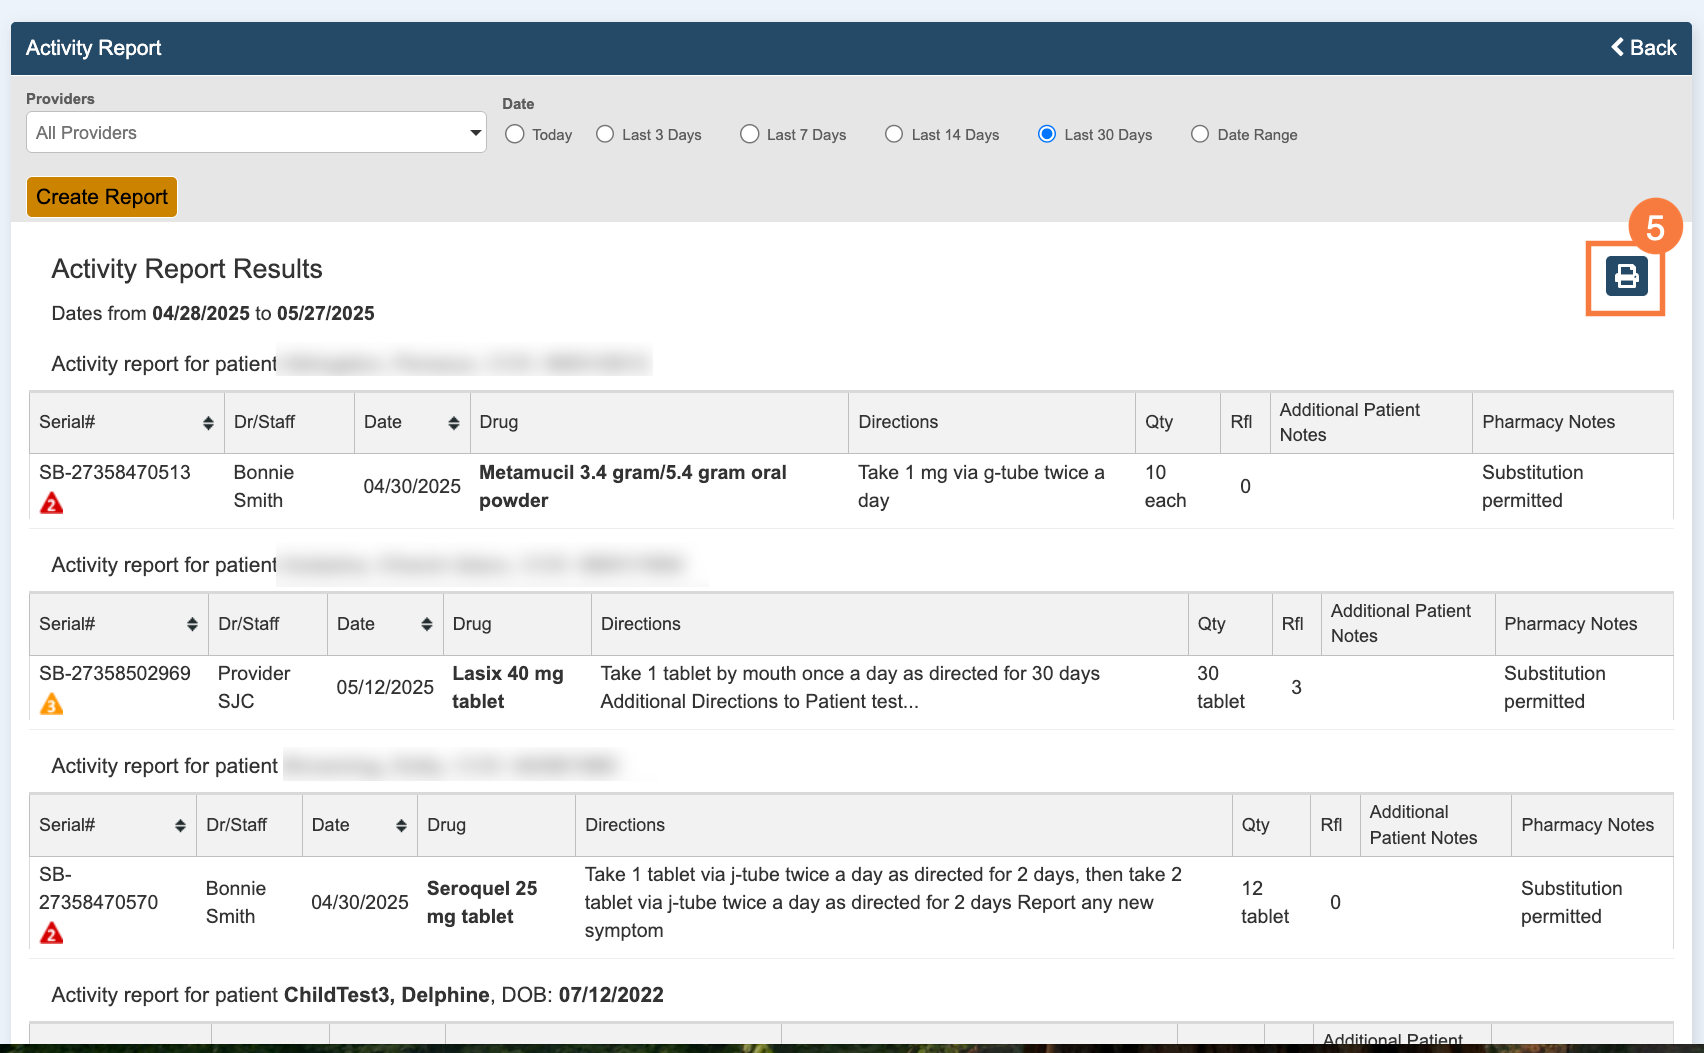Click orange warning icon under SB-27358502969

coord(51,705)
